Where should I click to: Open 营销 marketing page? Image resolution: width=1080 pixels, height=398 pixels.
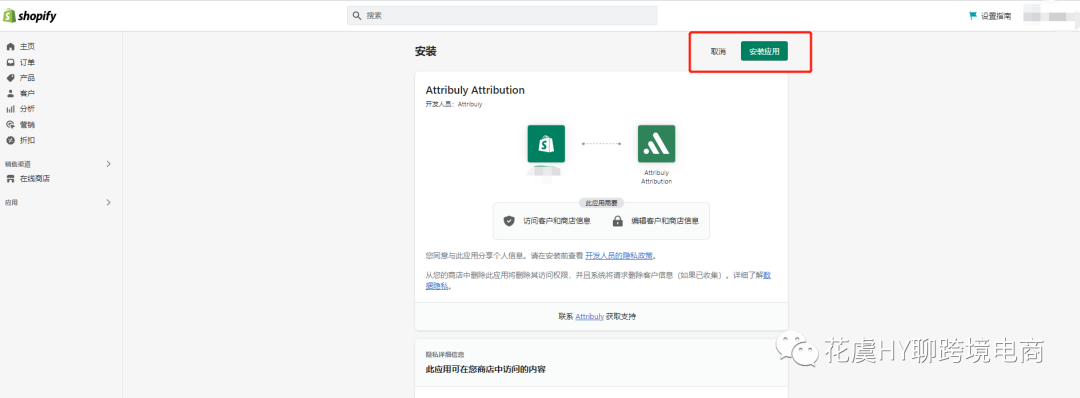(x=27, y=125)
